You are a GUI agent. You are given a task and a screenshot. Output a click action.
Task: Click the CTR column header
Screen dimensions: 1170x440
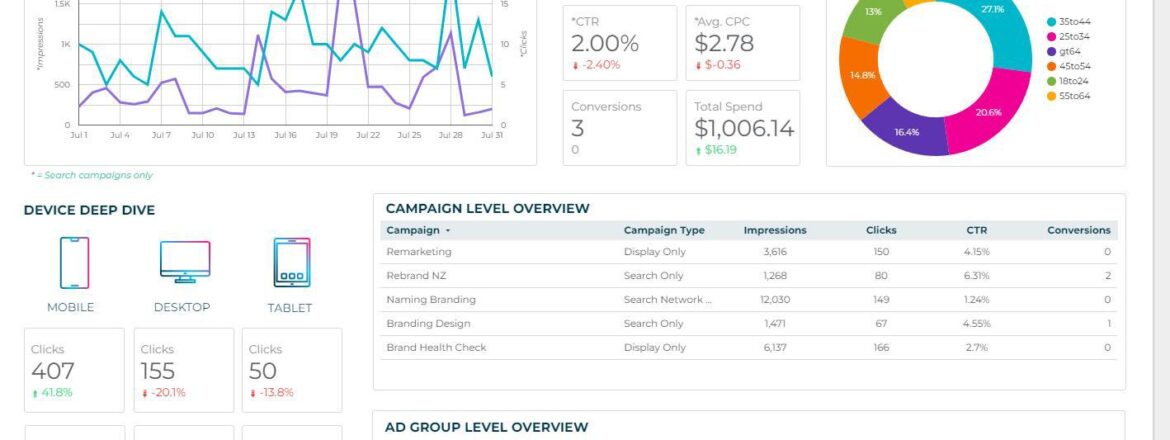(x=978, y=230)
